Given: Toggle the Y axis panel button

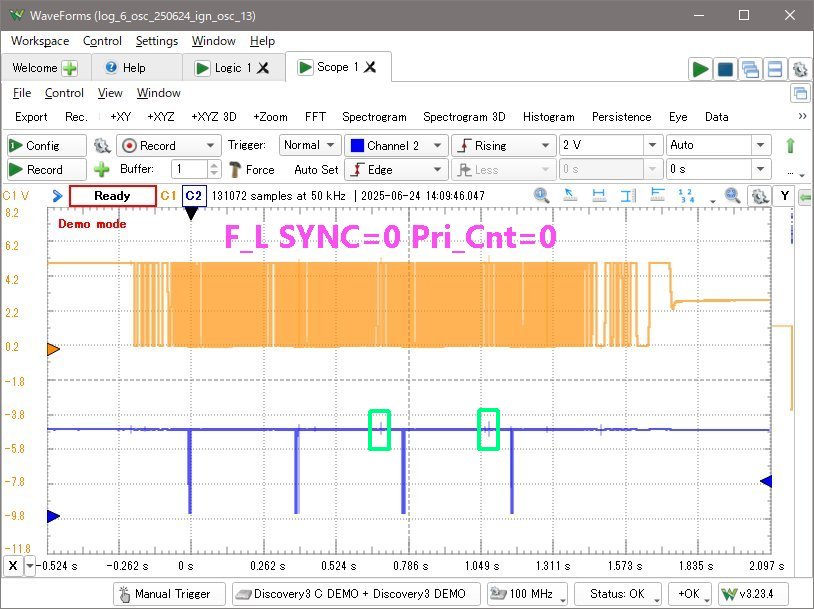Looking at the screenshot, I should tap(784, 196).
